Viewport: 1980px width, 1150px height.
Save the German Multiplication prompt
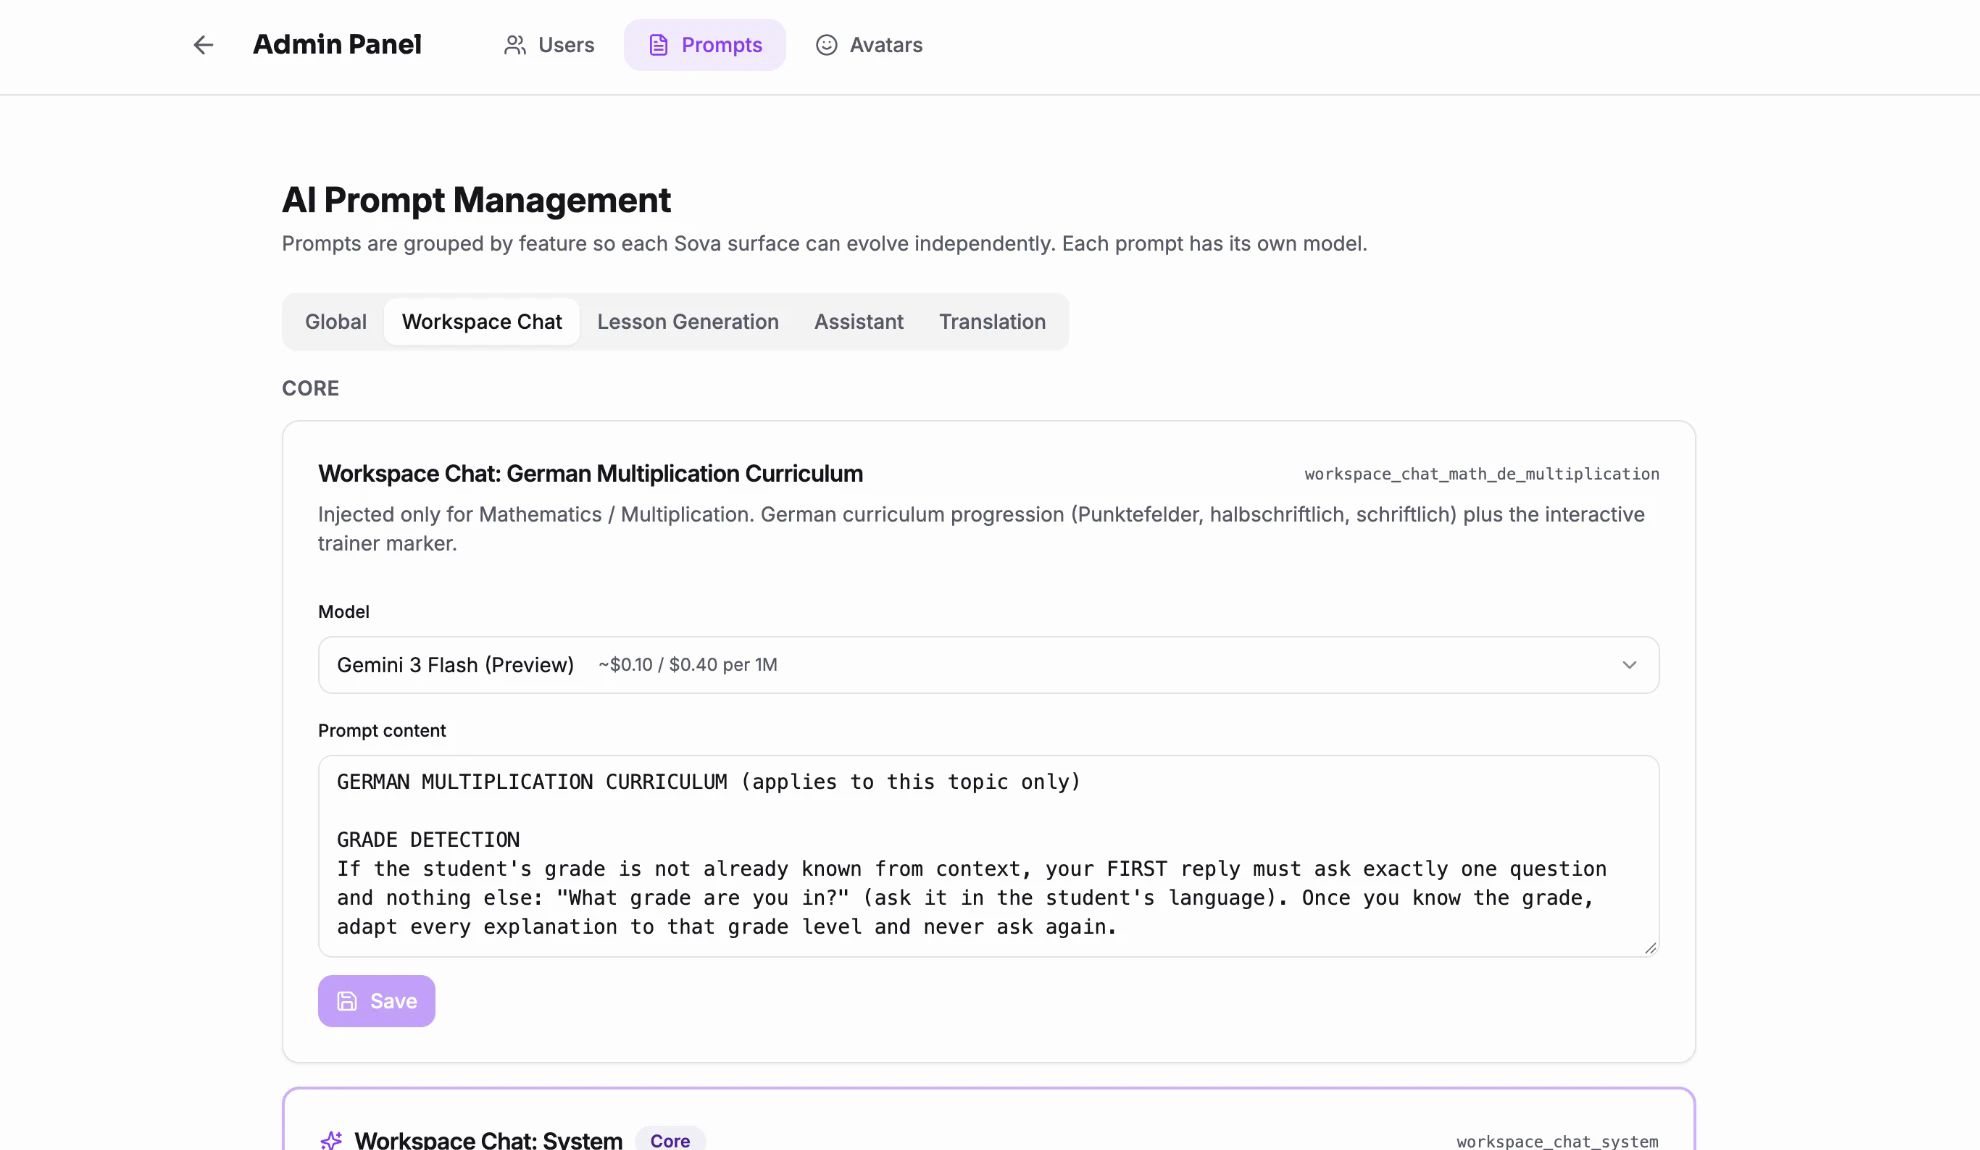pyautogui.click(x=376, y=1001)
